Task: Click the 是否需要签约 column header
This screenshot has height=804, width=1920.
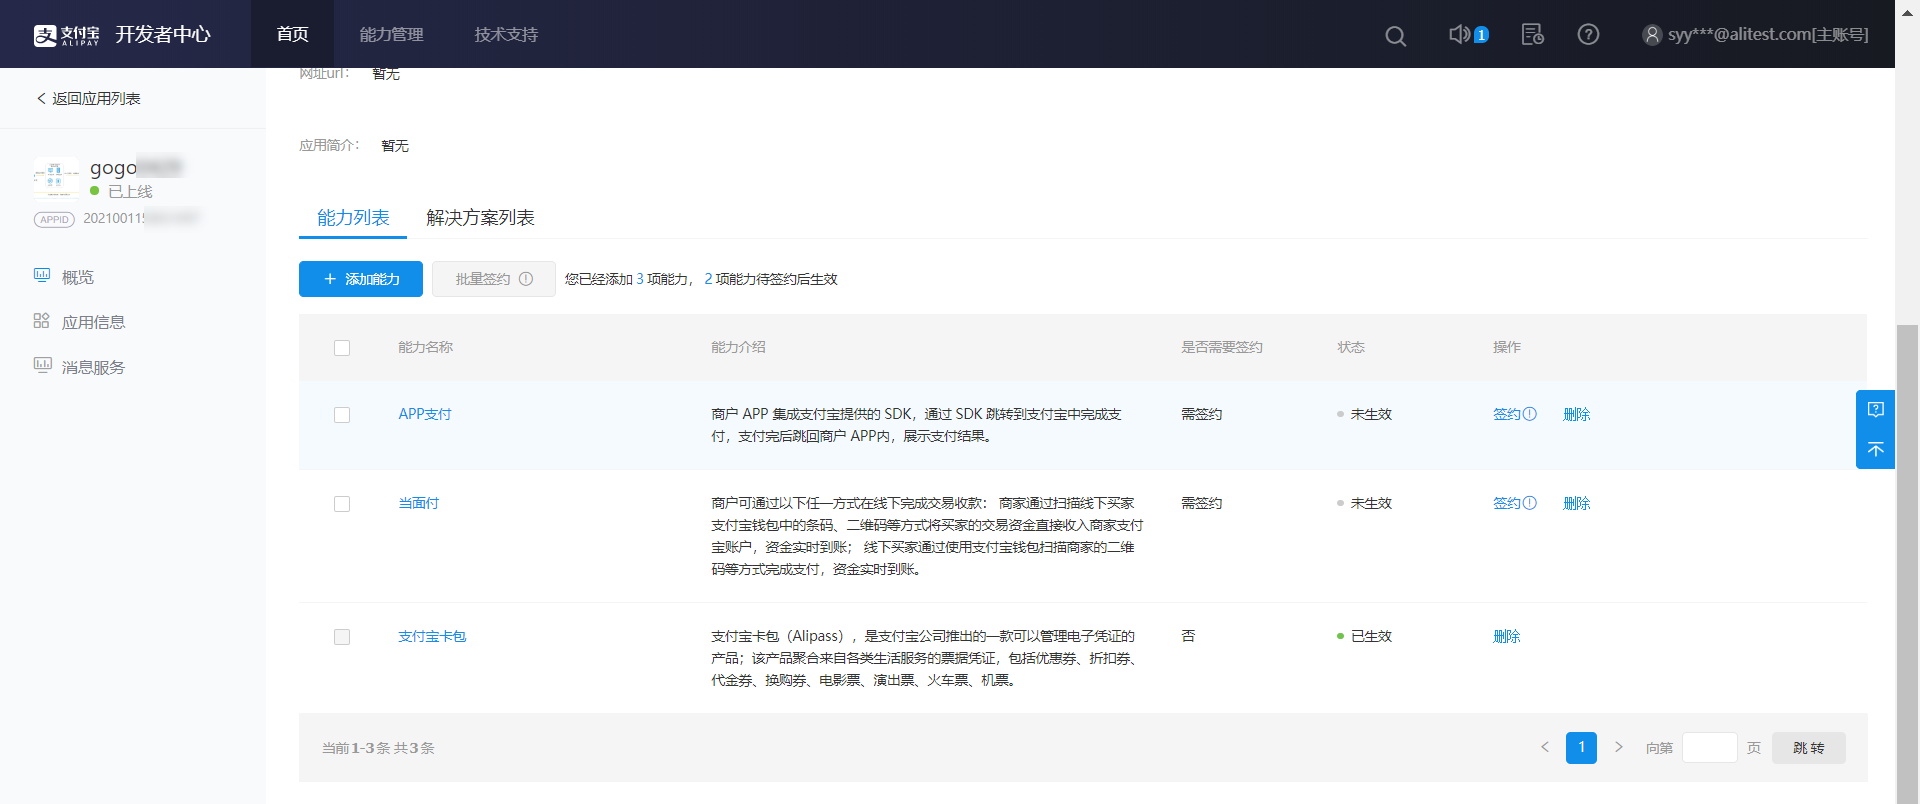Action: coord(1222,347)
